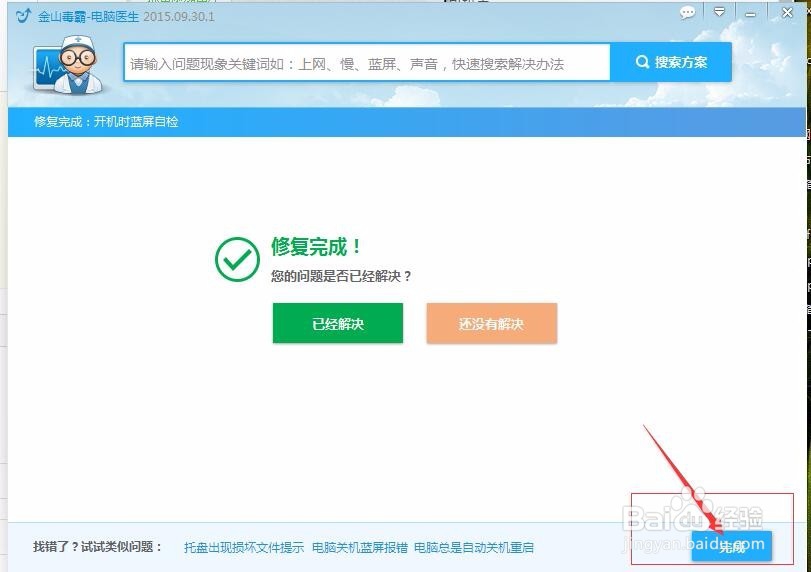Click the green checkmark success icon

tap(237, 259)
